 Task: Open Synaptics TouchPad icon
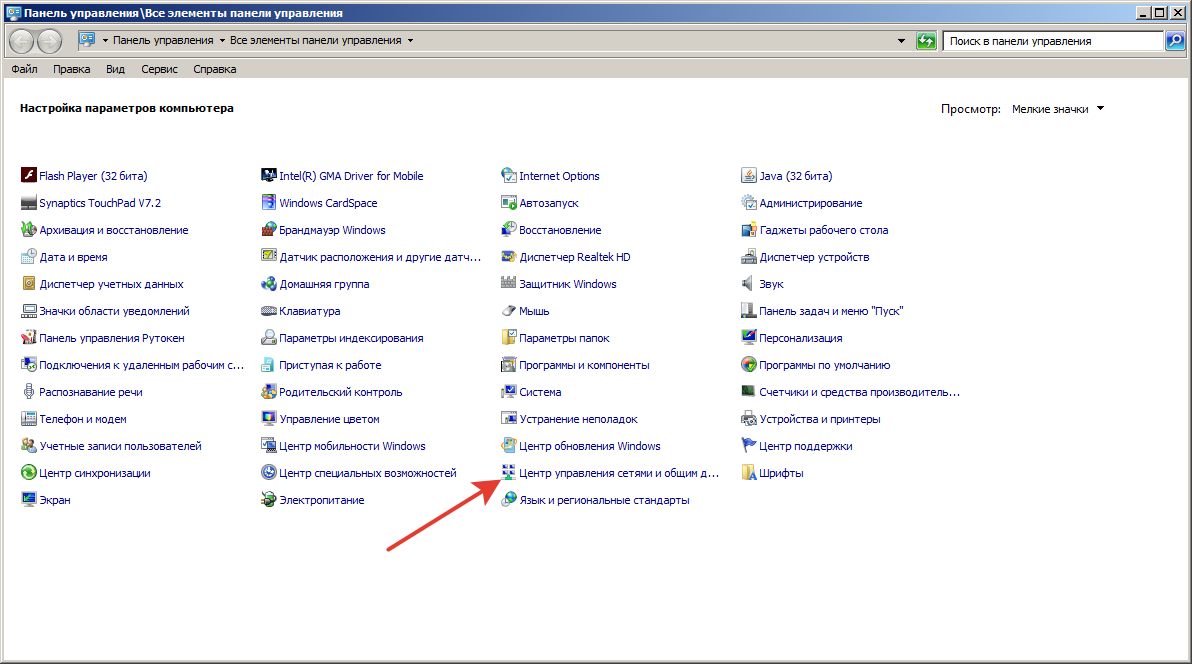coord(29,203)
